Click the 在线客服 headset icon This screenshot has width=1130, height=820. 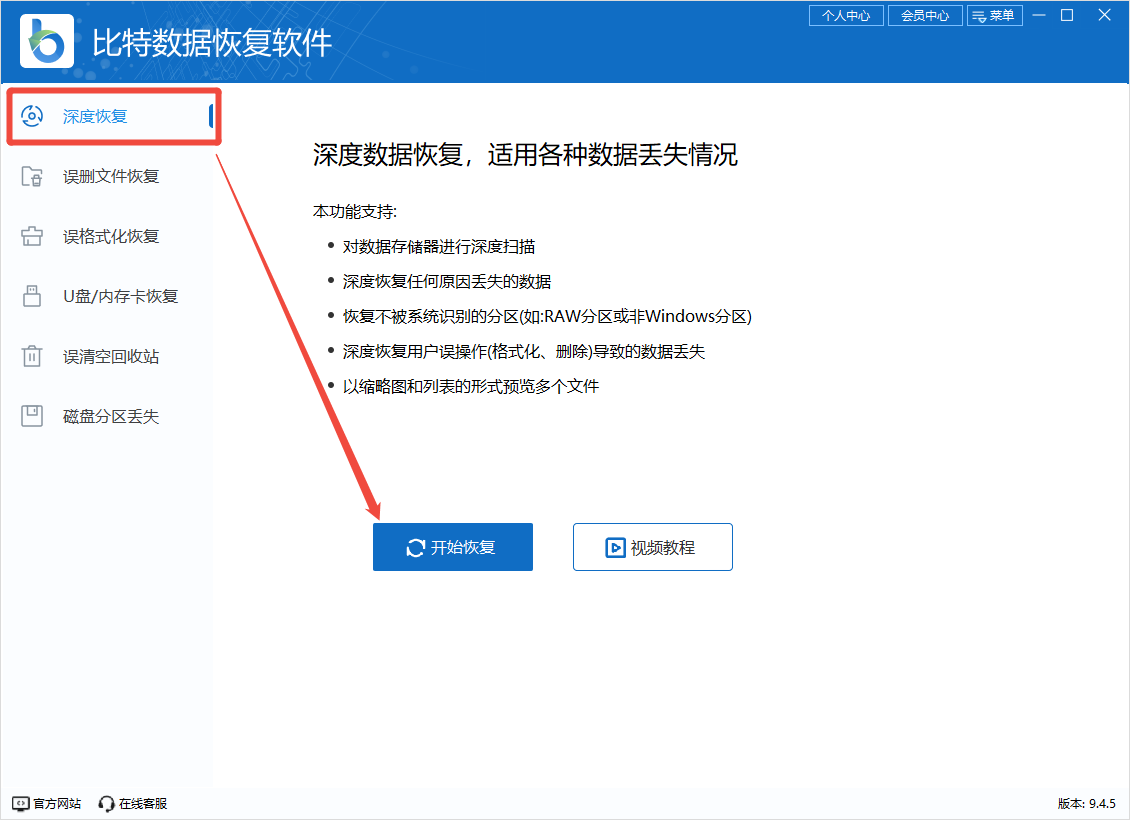[x=106, y=803]
